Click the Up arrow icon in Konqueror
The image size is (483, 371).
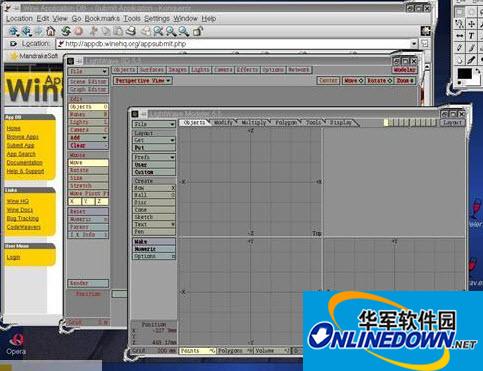14,31
